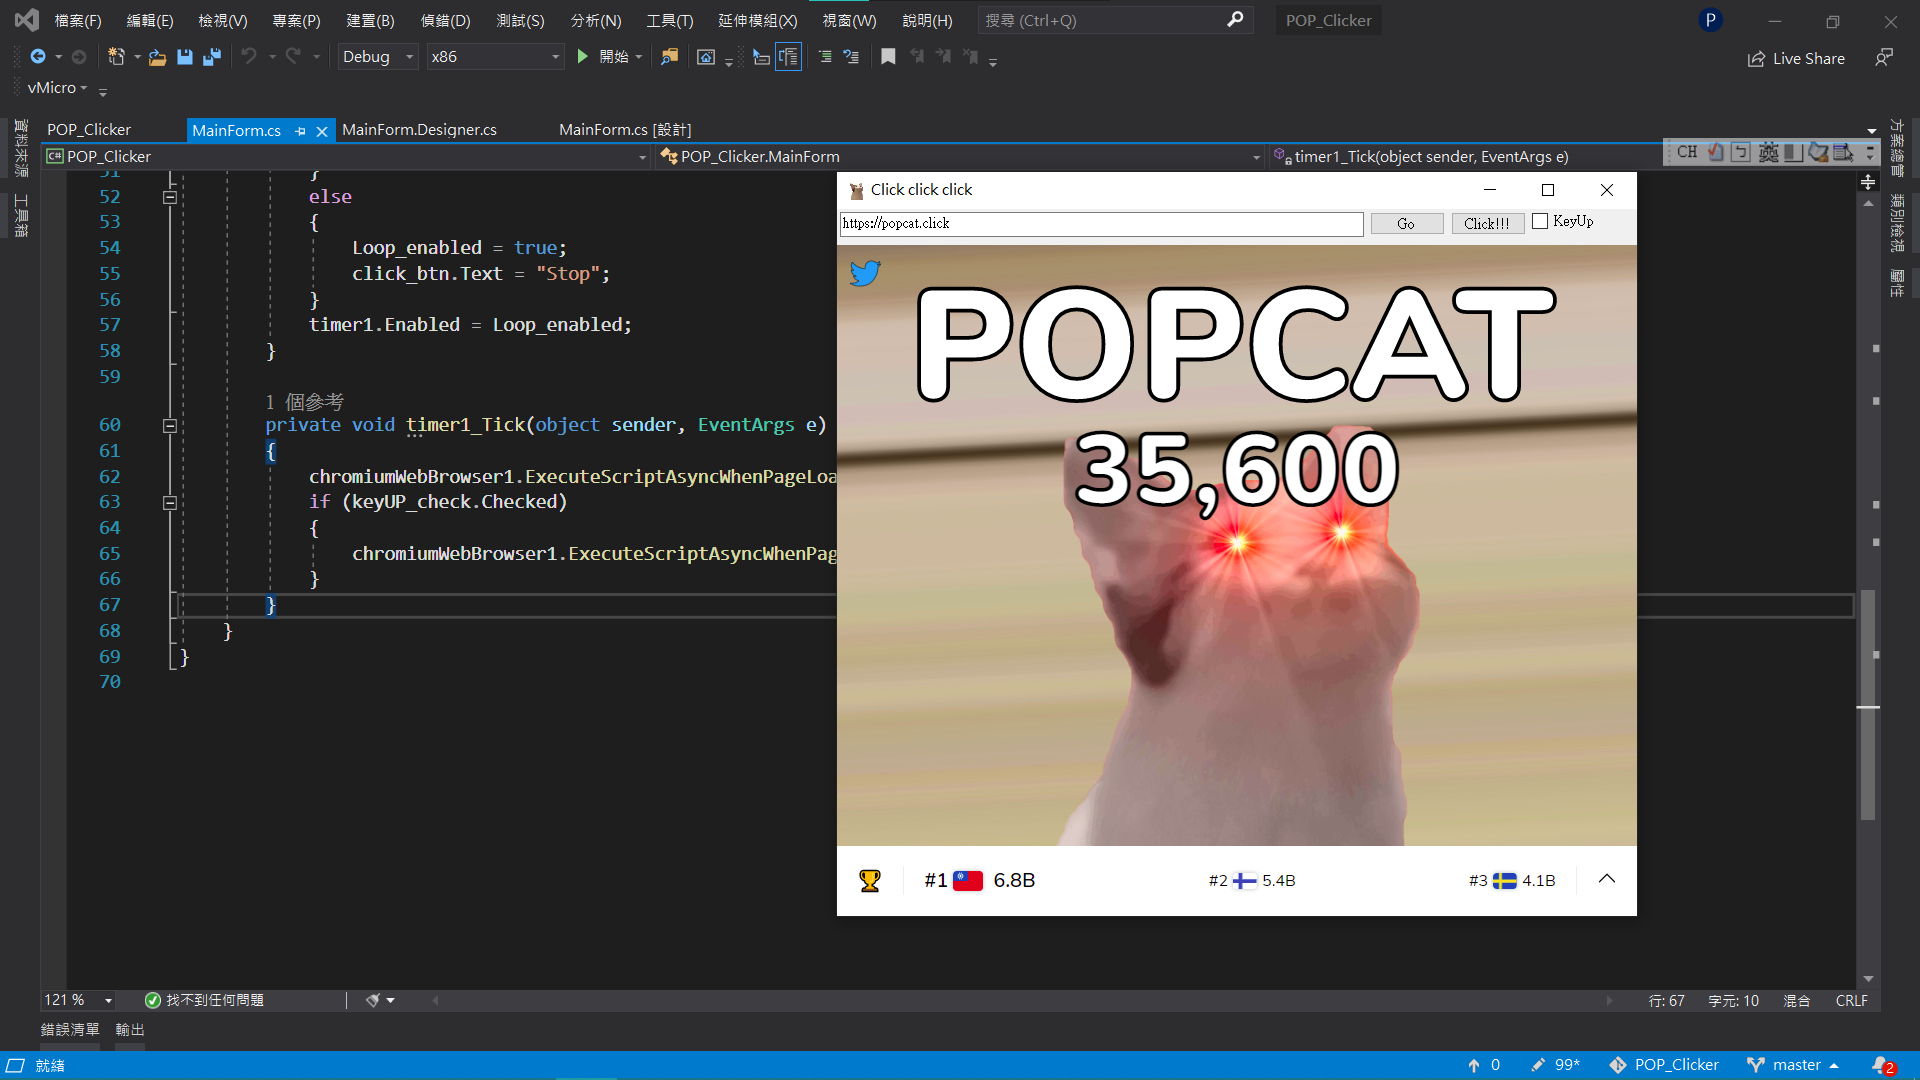Viewport: 1920px width, 1080px height.
Task: Open the Debug configuration dropdown
Action: (378, 57)
